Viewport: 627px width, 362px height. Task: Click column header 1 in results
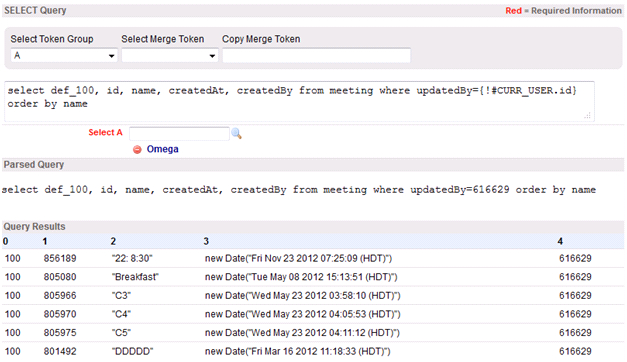45,241
